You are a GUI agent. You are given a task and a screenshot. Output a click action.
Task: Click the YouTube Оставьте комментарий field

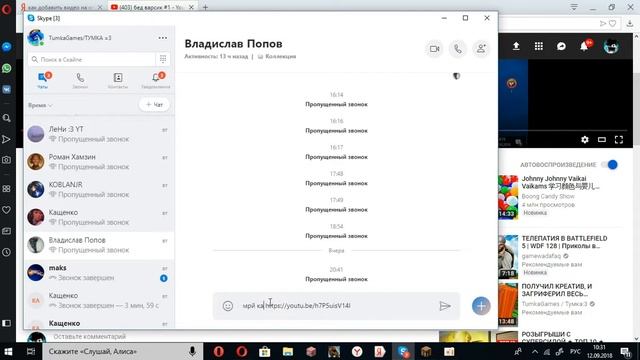coord(90,337)
